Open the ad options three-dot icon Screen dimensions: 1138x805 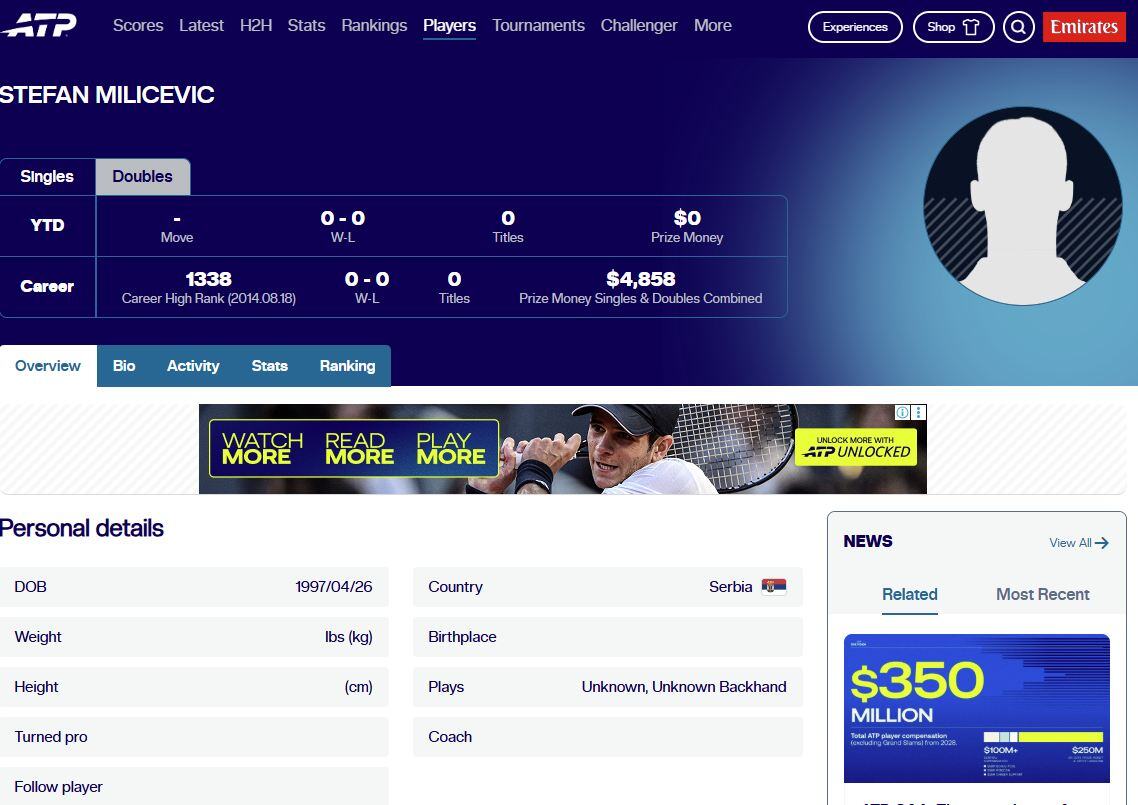click(x=919, y=412)
